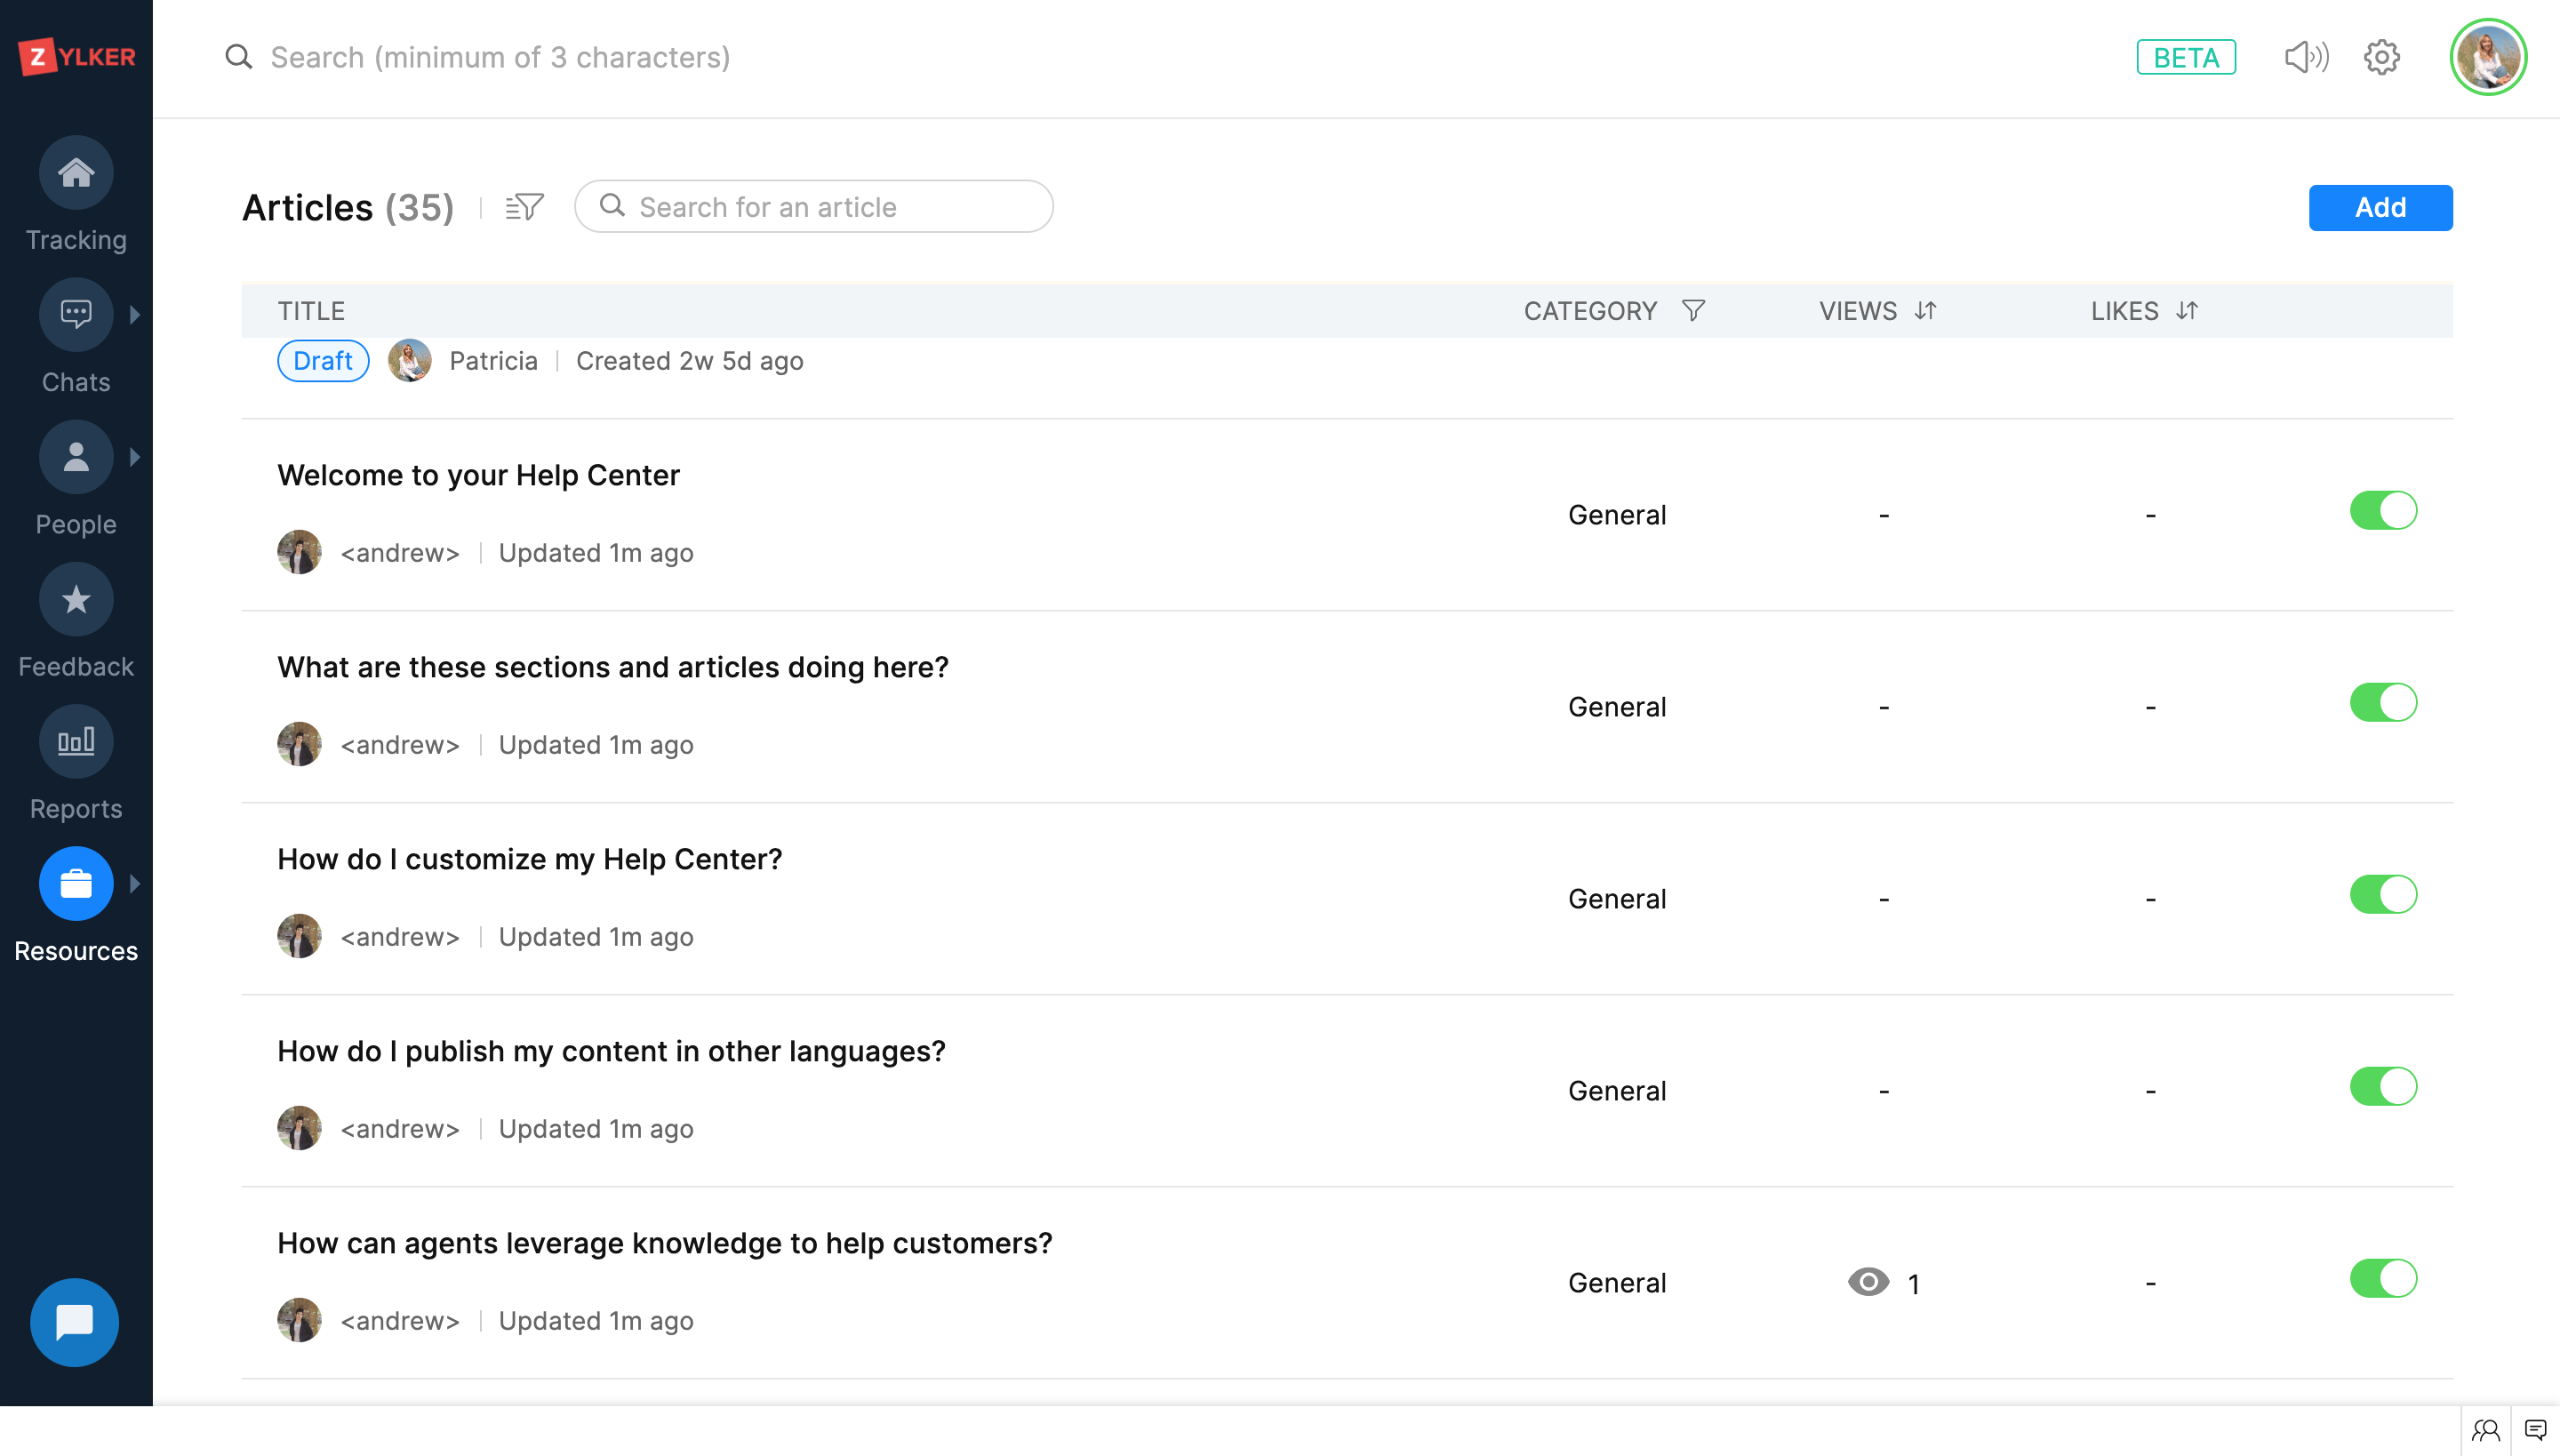Open the Feedback star icon
Image resolution: width=2560 pixels, height=1456 pixels.
[76, 600]
